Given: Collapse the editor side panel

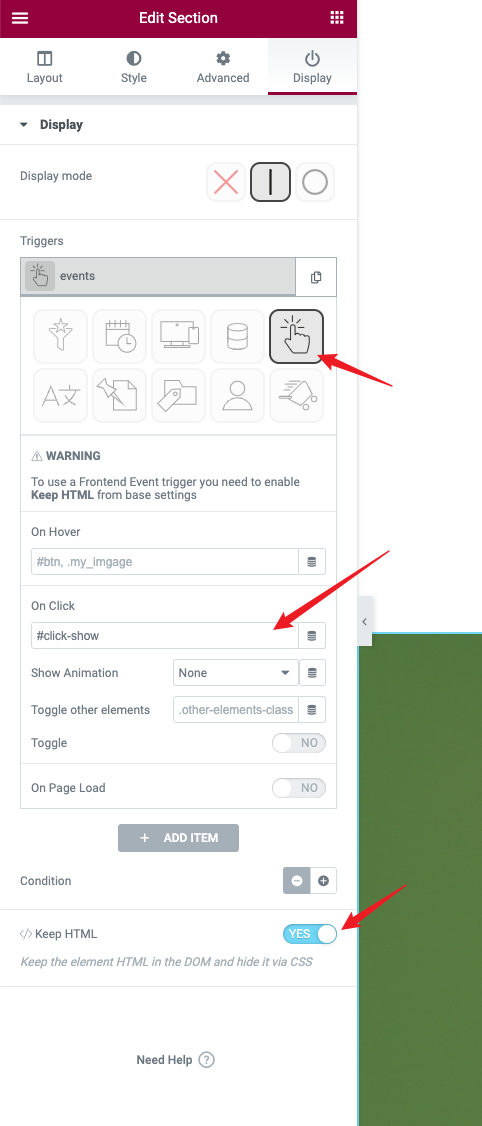Looking at the screenshot, I should click(364, 621).
